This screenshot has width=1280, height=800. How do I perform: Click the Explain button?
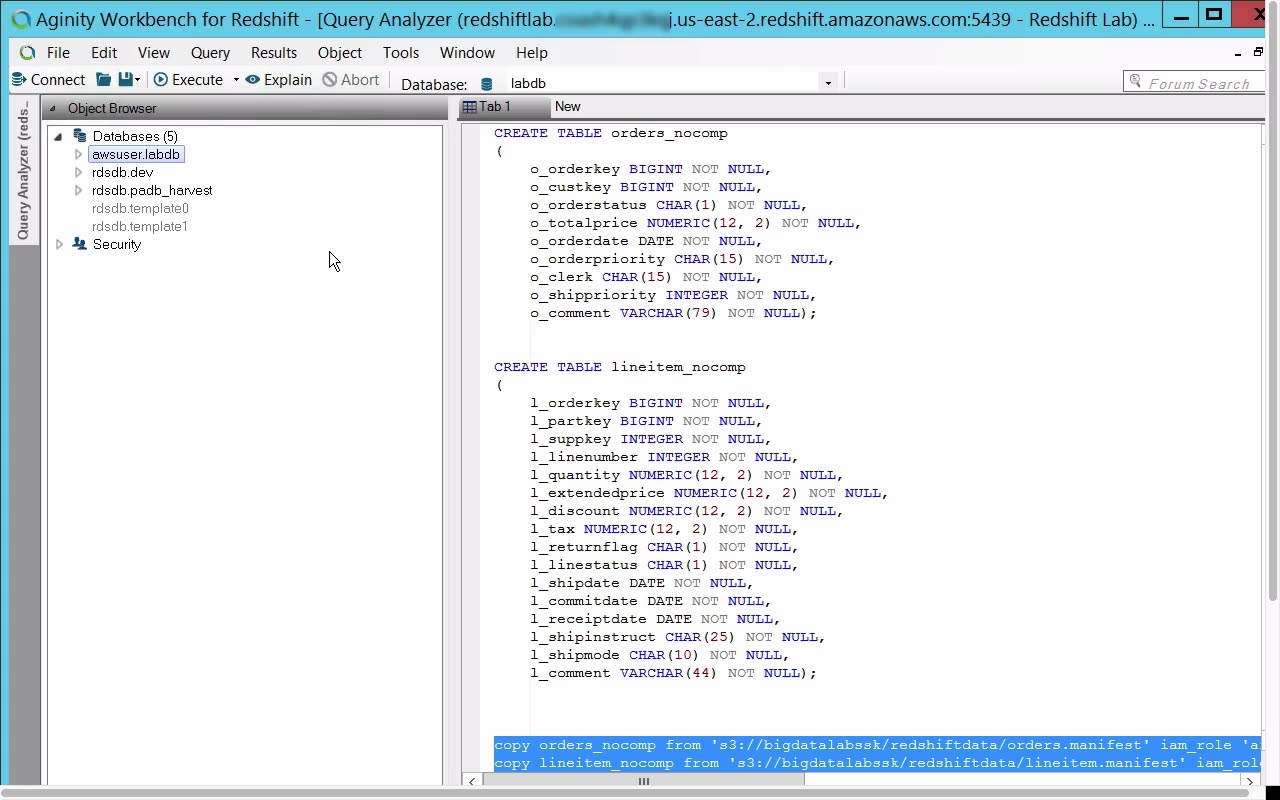point(279,80)
